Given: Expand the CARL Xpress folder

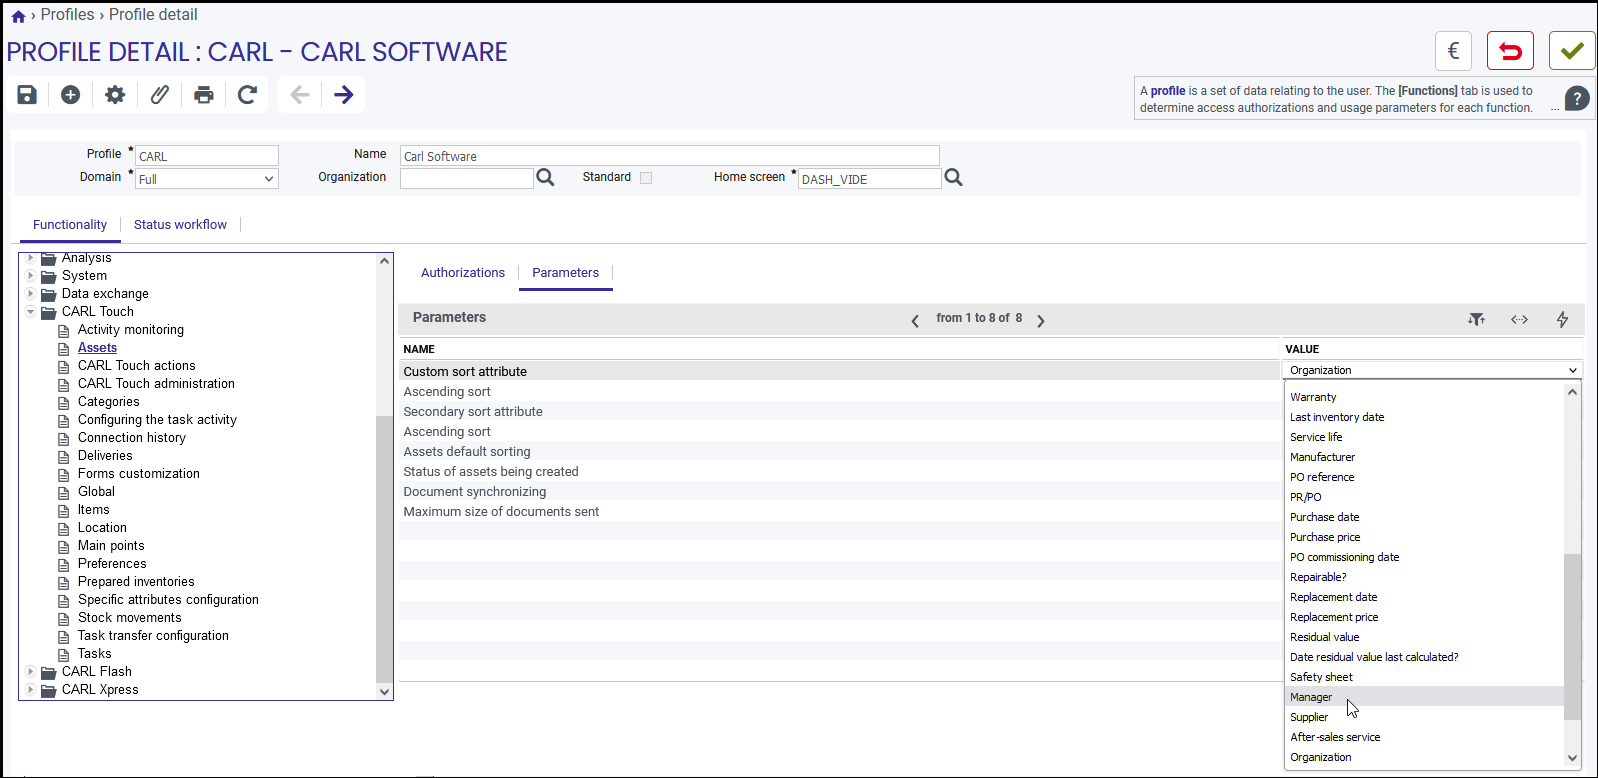Looking at the screenshot, I should point(30,690).
